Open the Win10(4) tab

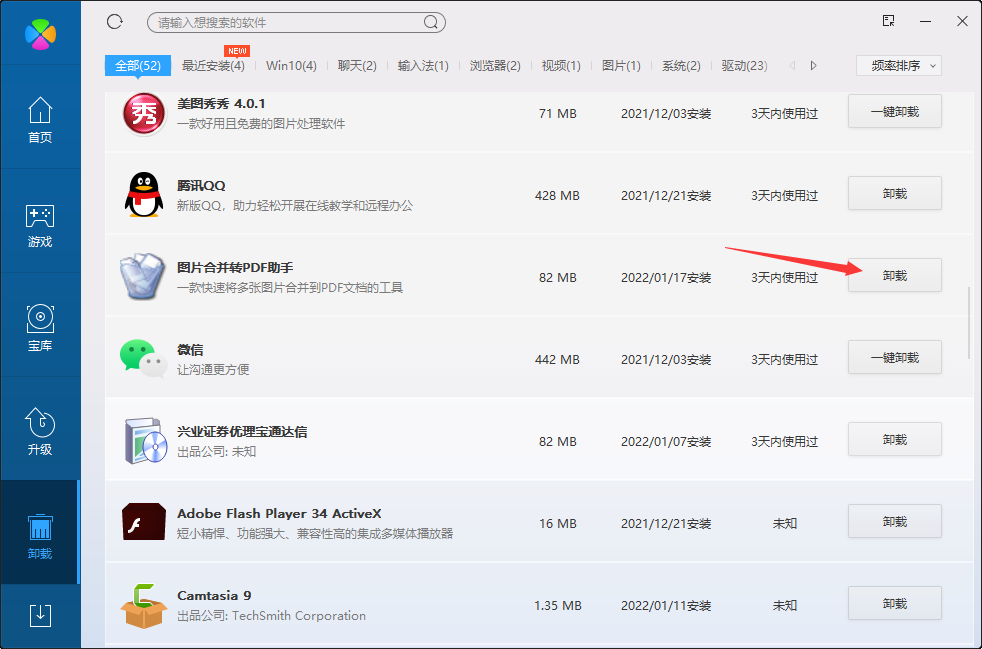click(x=291, y=65)
